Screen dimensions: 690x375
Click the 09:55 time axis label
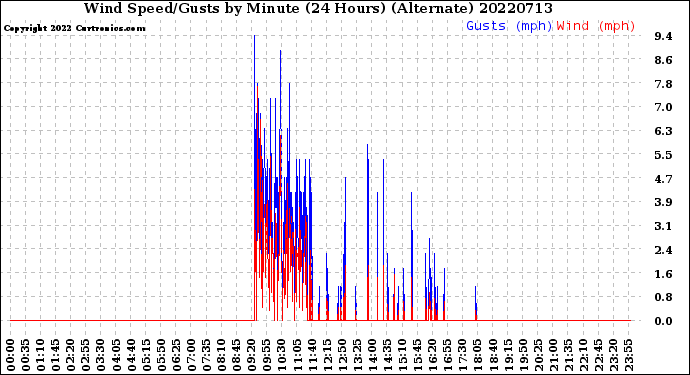point(267,355)
